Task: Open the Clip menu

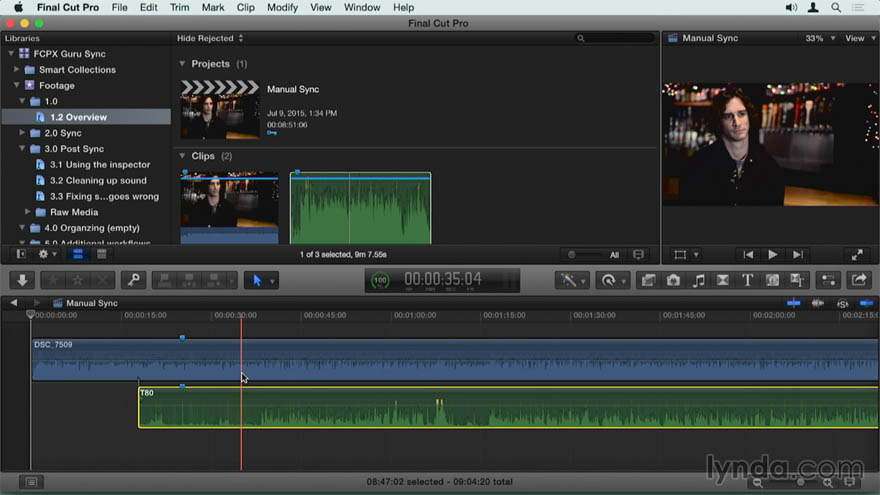Action: [x=245, y=7]
